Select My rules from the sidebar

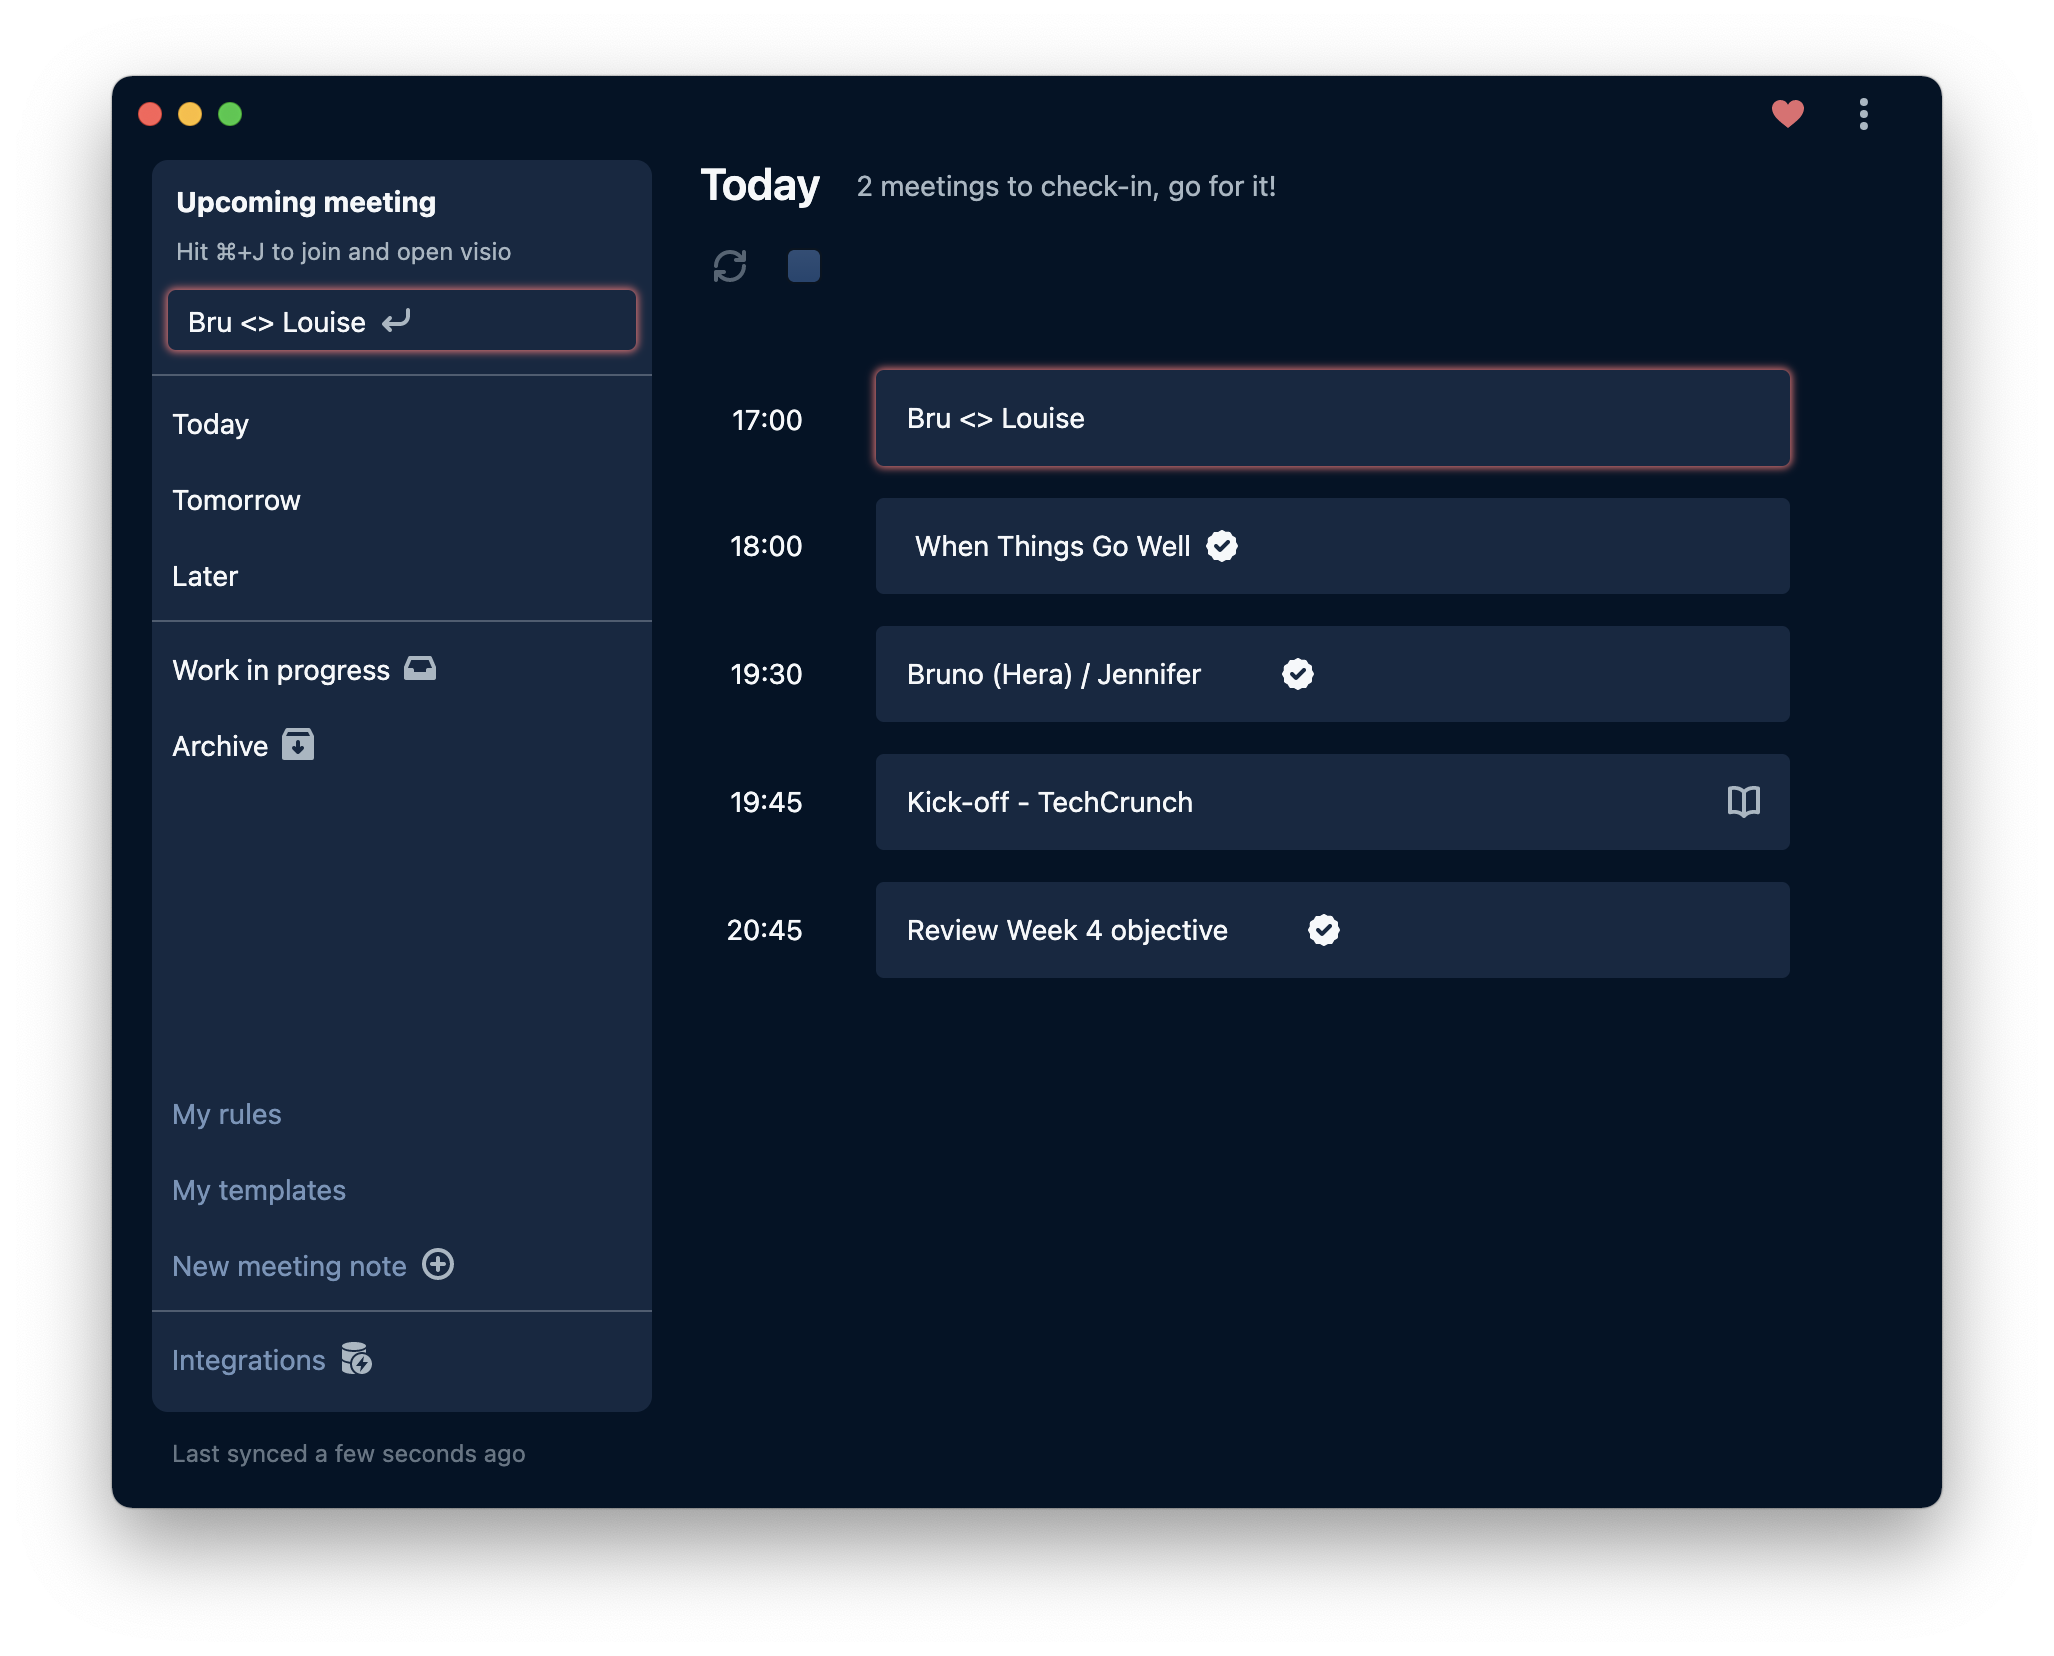tap(226, 1112)
